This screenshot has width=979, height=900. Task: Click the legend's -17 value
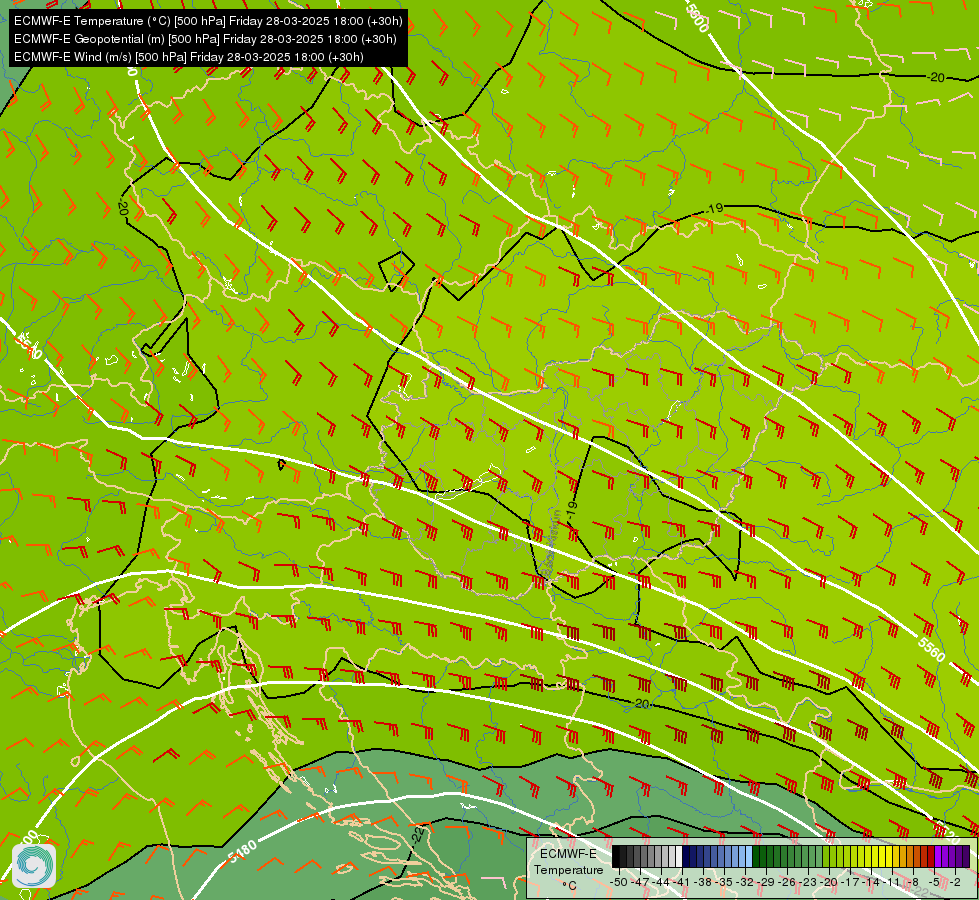(x=850, y=883)
